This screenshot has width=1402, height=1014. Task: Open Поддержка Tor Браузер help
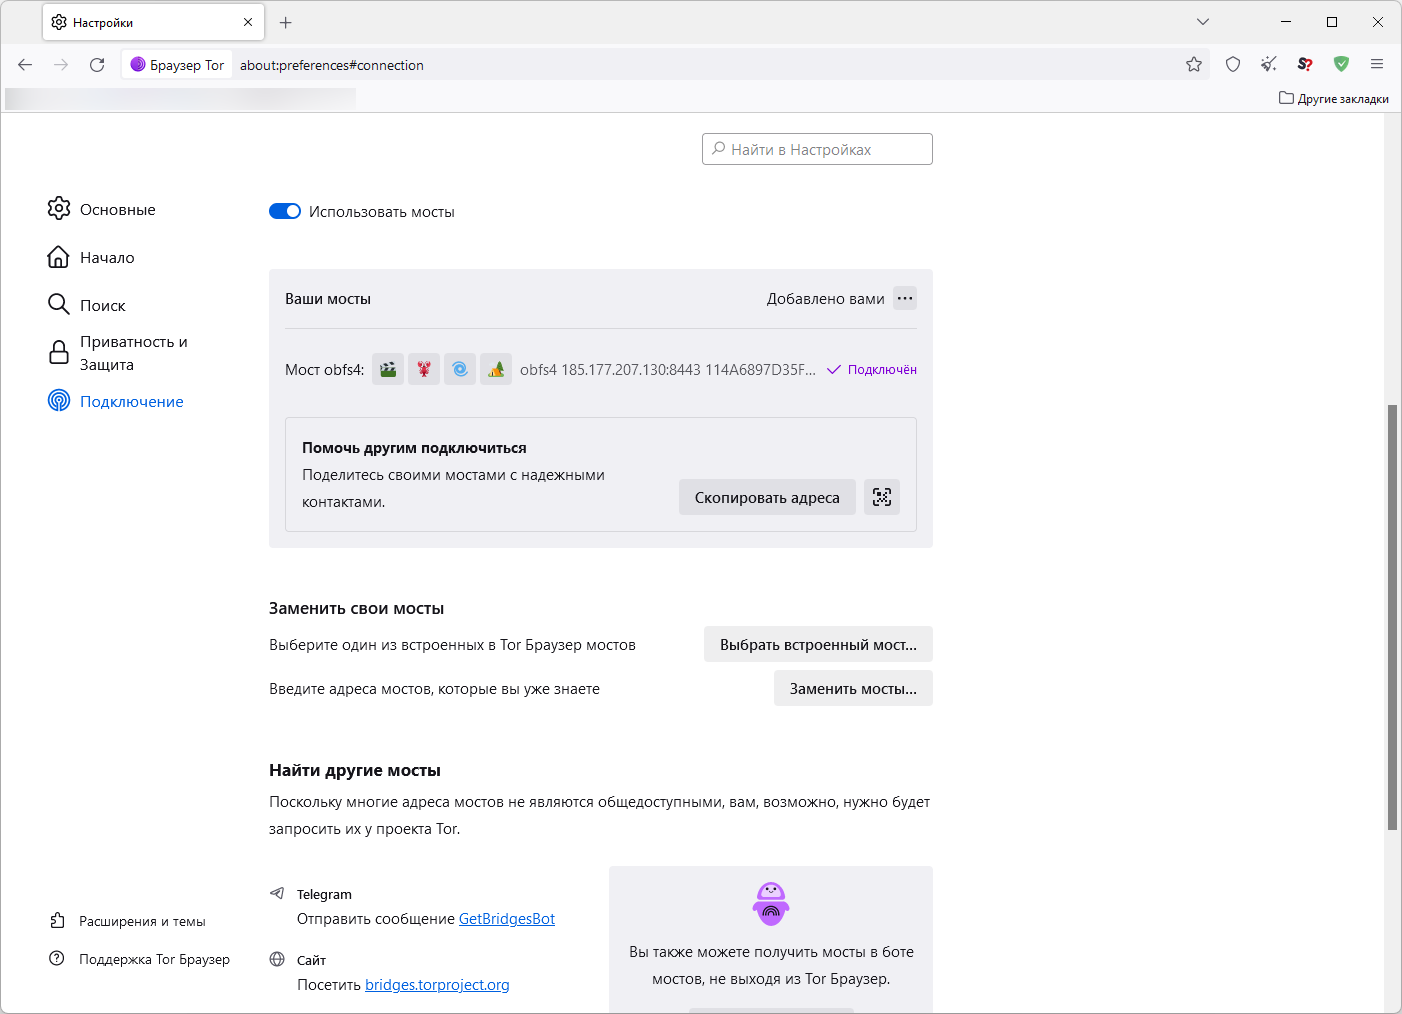coord(140,959)
